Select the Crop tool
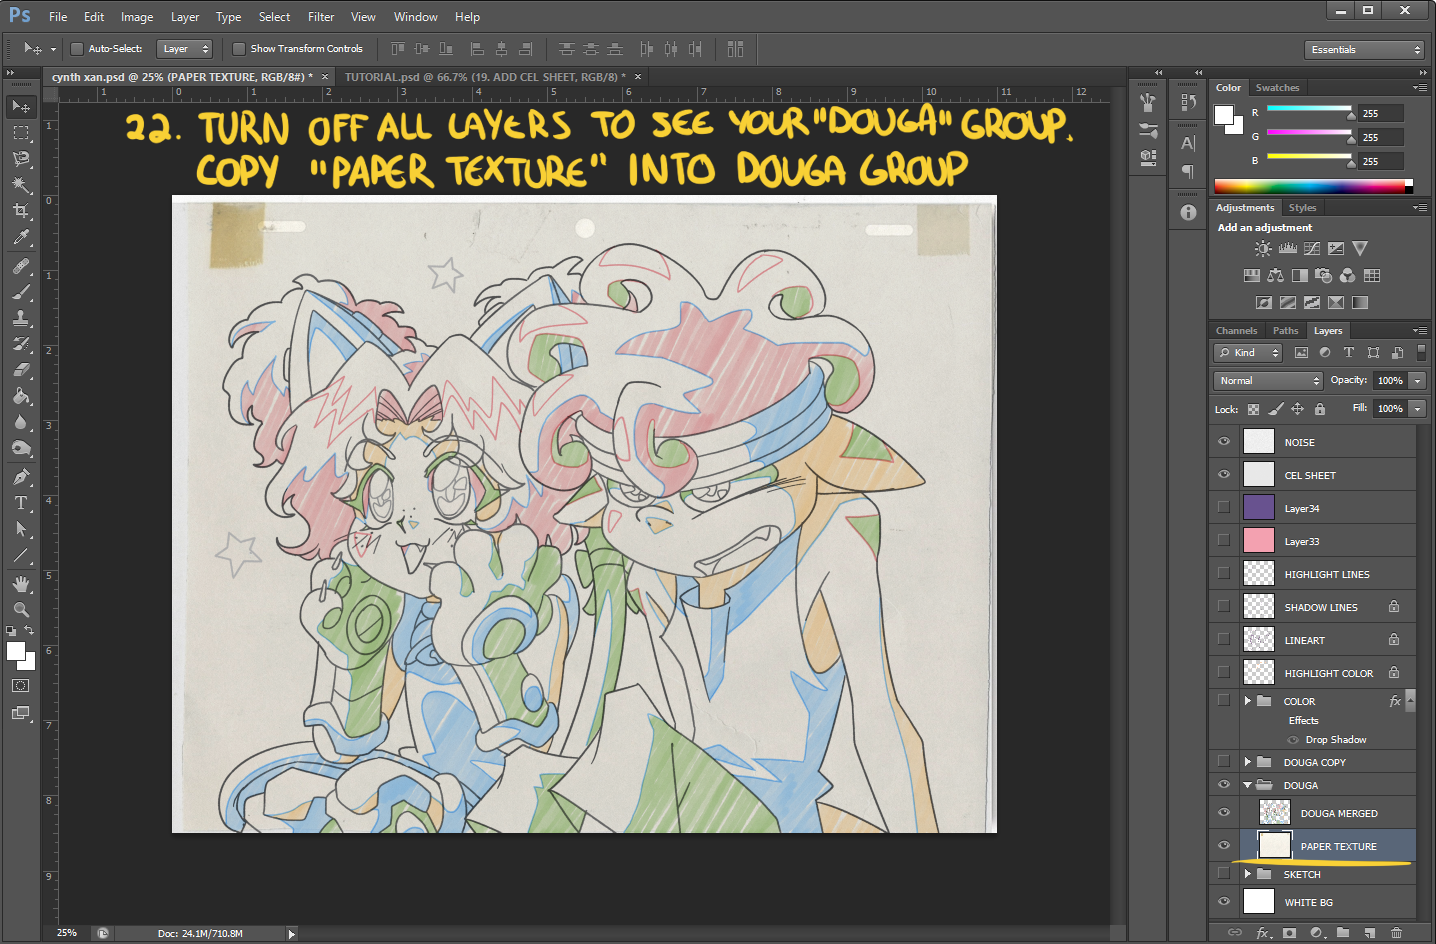This screenshot has width=1436, height=944. (21, 211)
